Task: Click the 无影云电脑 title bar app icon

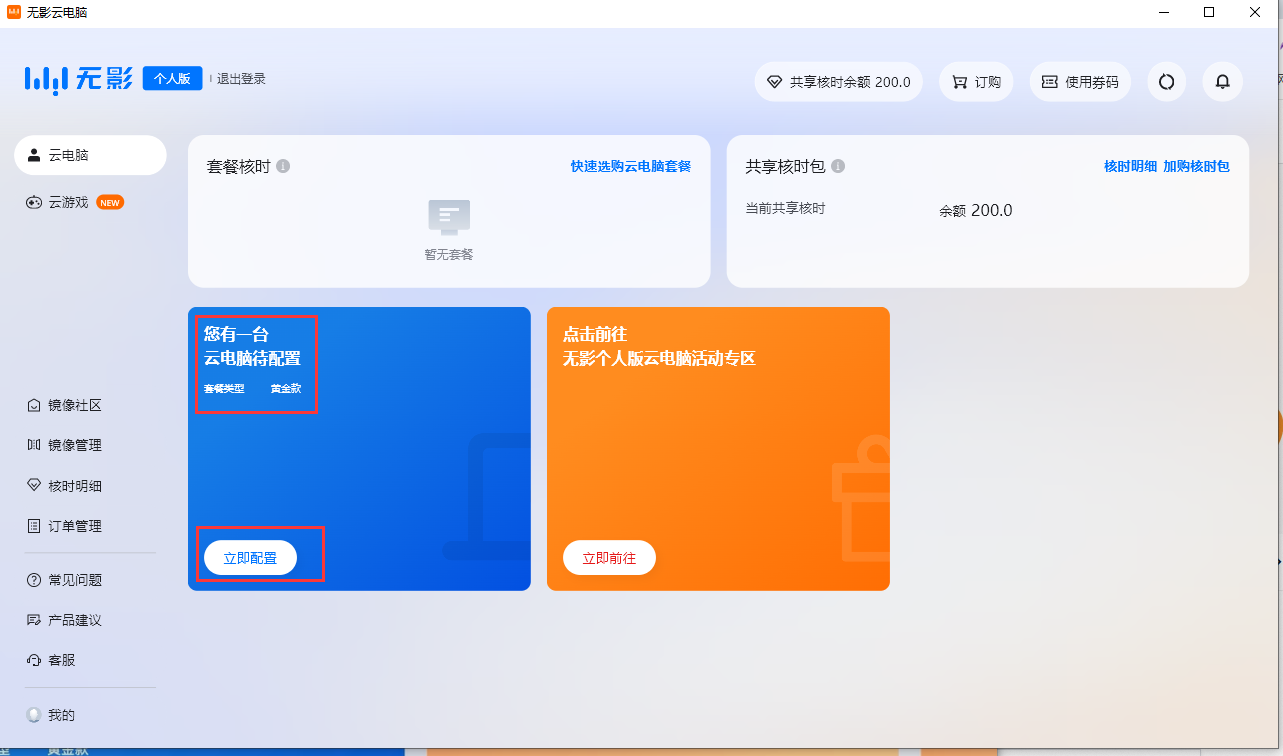Action: 13,12
